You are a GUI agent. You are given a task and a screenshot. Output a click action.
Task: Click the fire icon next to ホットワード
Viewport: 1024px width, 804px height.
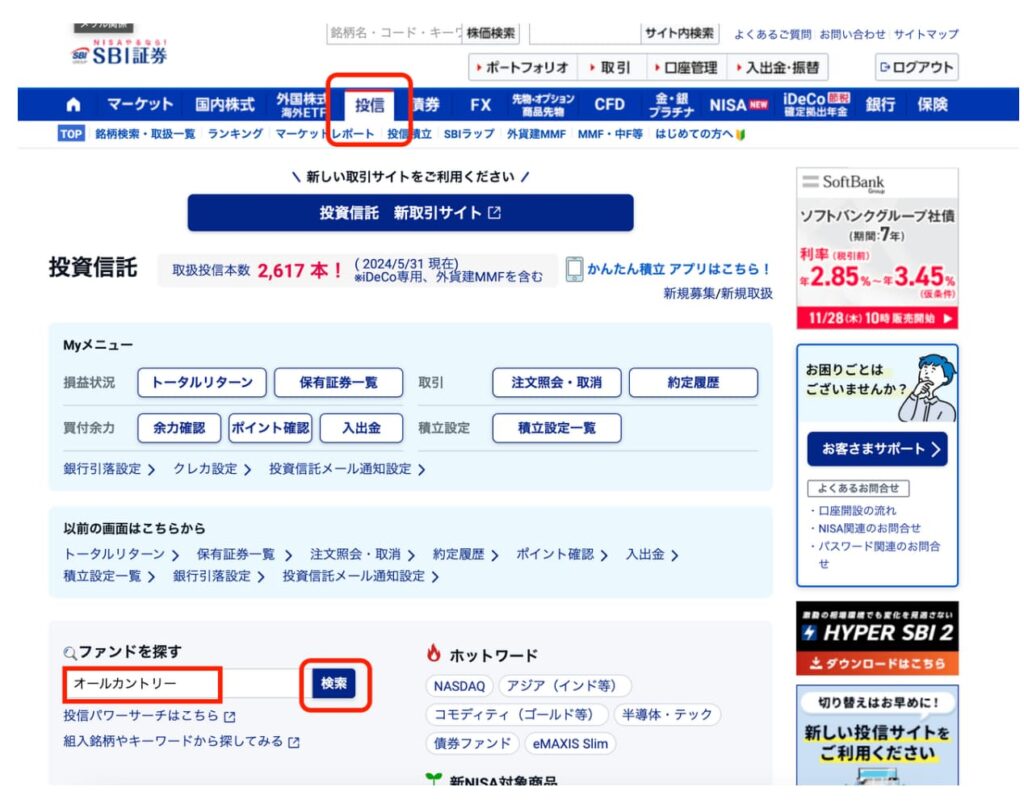(x=434, y=653)
